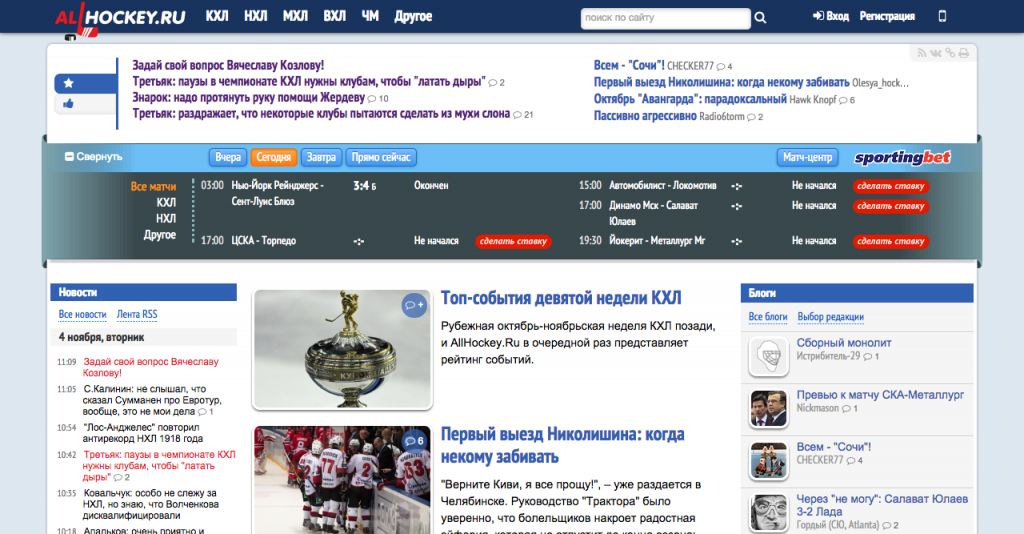Open 11:05 news С.Калинин: не слышал
1024x534 pixels.
[152, 400]
